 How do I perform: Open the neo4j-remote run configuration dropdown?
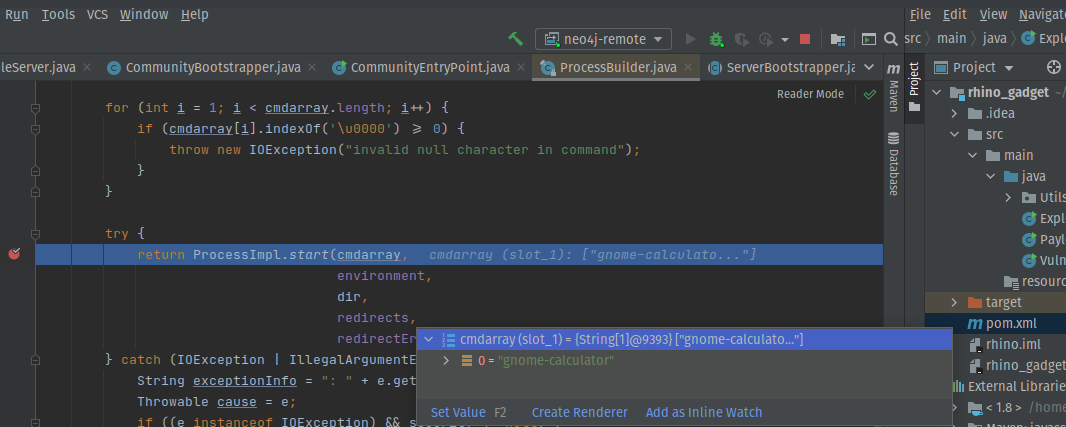click(x=604, y=39)
